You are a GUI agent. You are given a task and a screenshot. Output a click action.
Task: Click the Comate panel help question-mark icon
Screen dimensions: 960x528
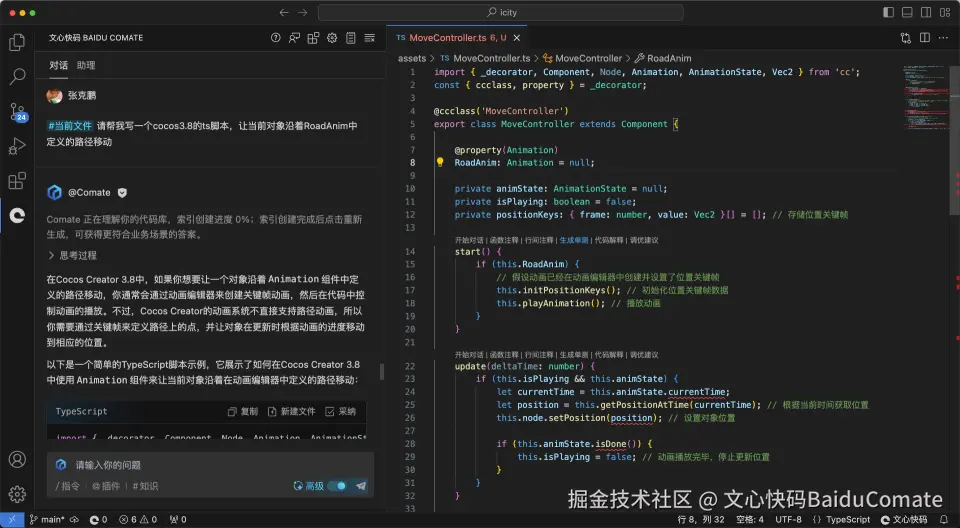(276, 38)
